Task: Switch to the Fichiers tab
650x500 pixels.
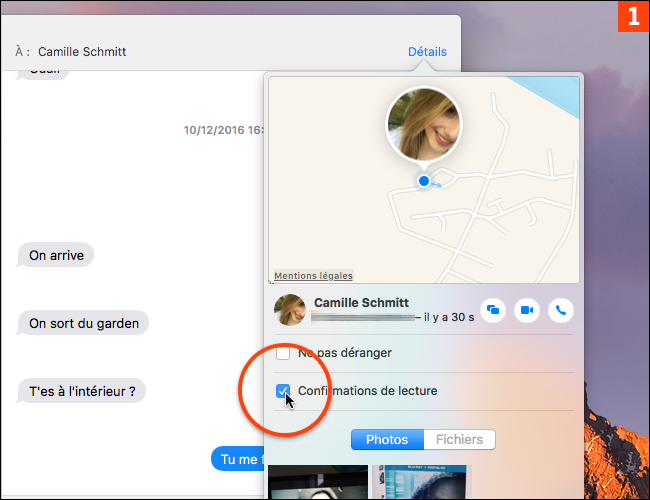Action: click(x=459, y=440)
